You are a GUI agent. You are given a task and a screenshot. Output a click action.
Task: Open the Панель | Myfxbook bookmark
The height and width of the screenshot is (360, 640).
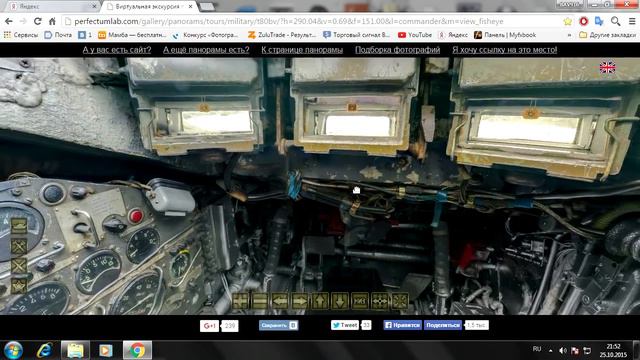click(505, 35)
